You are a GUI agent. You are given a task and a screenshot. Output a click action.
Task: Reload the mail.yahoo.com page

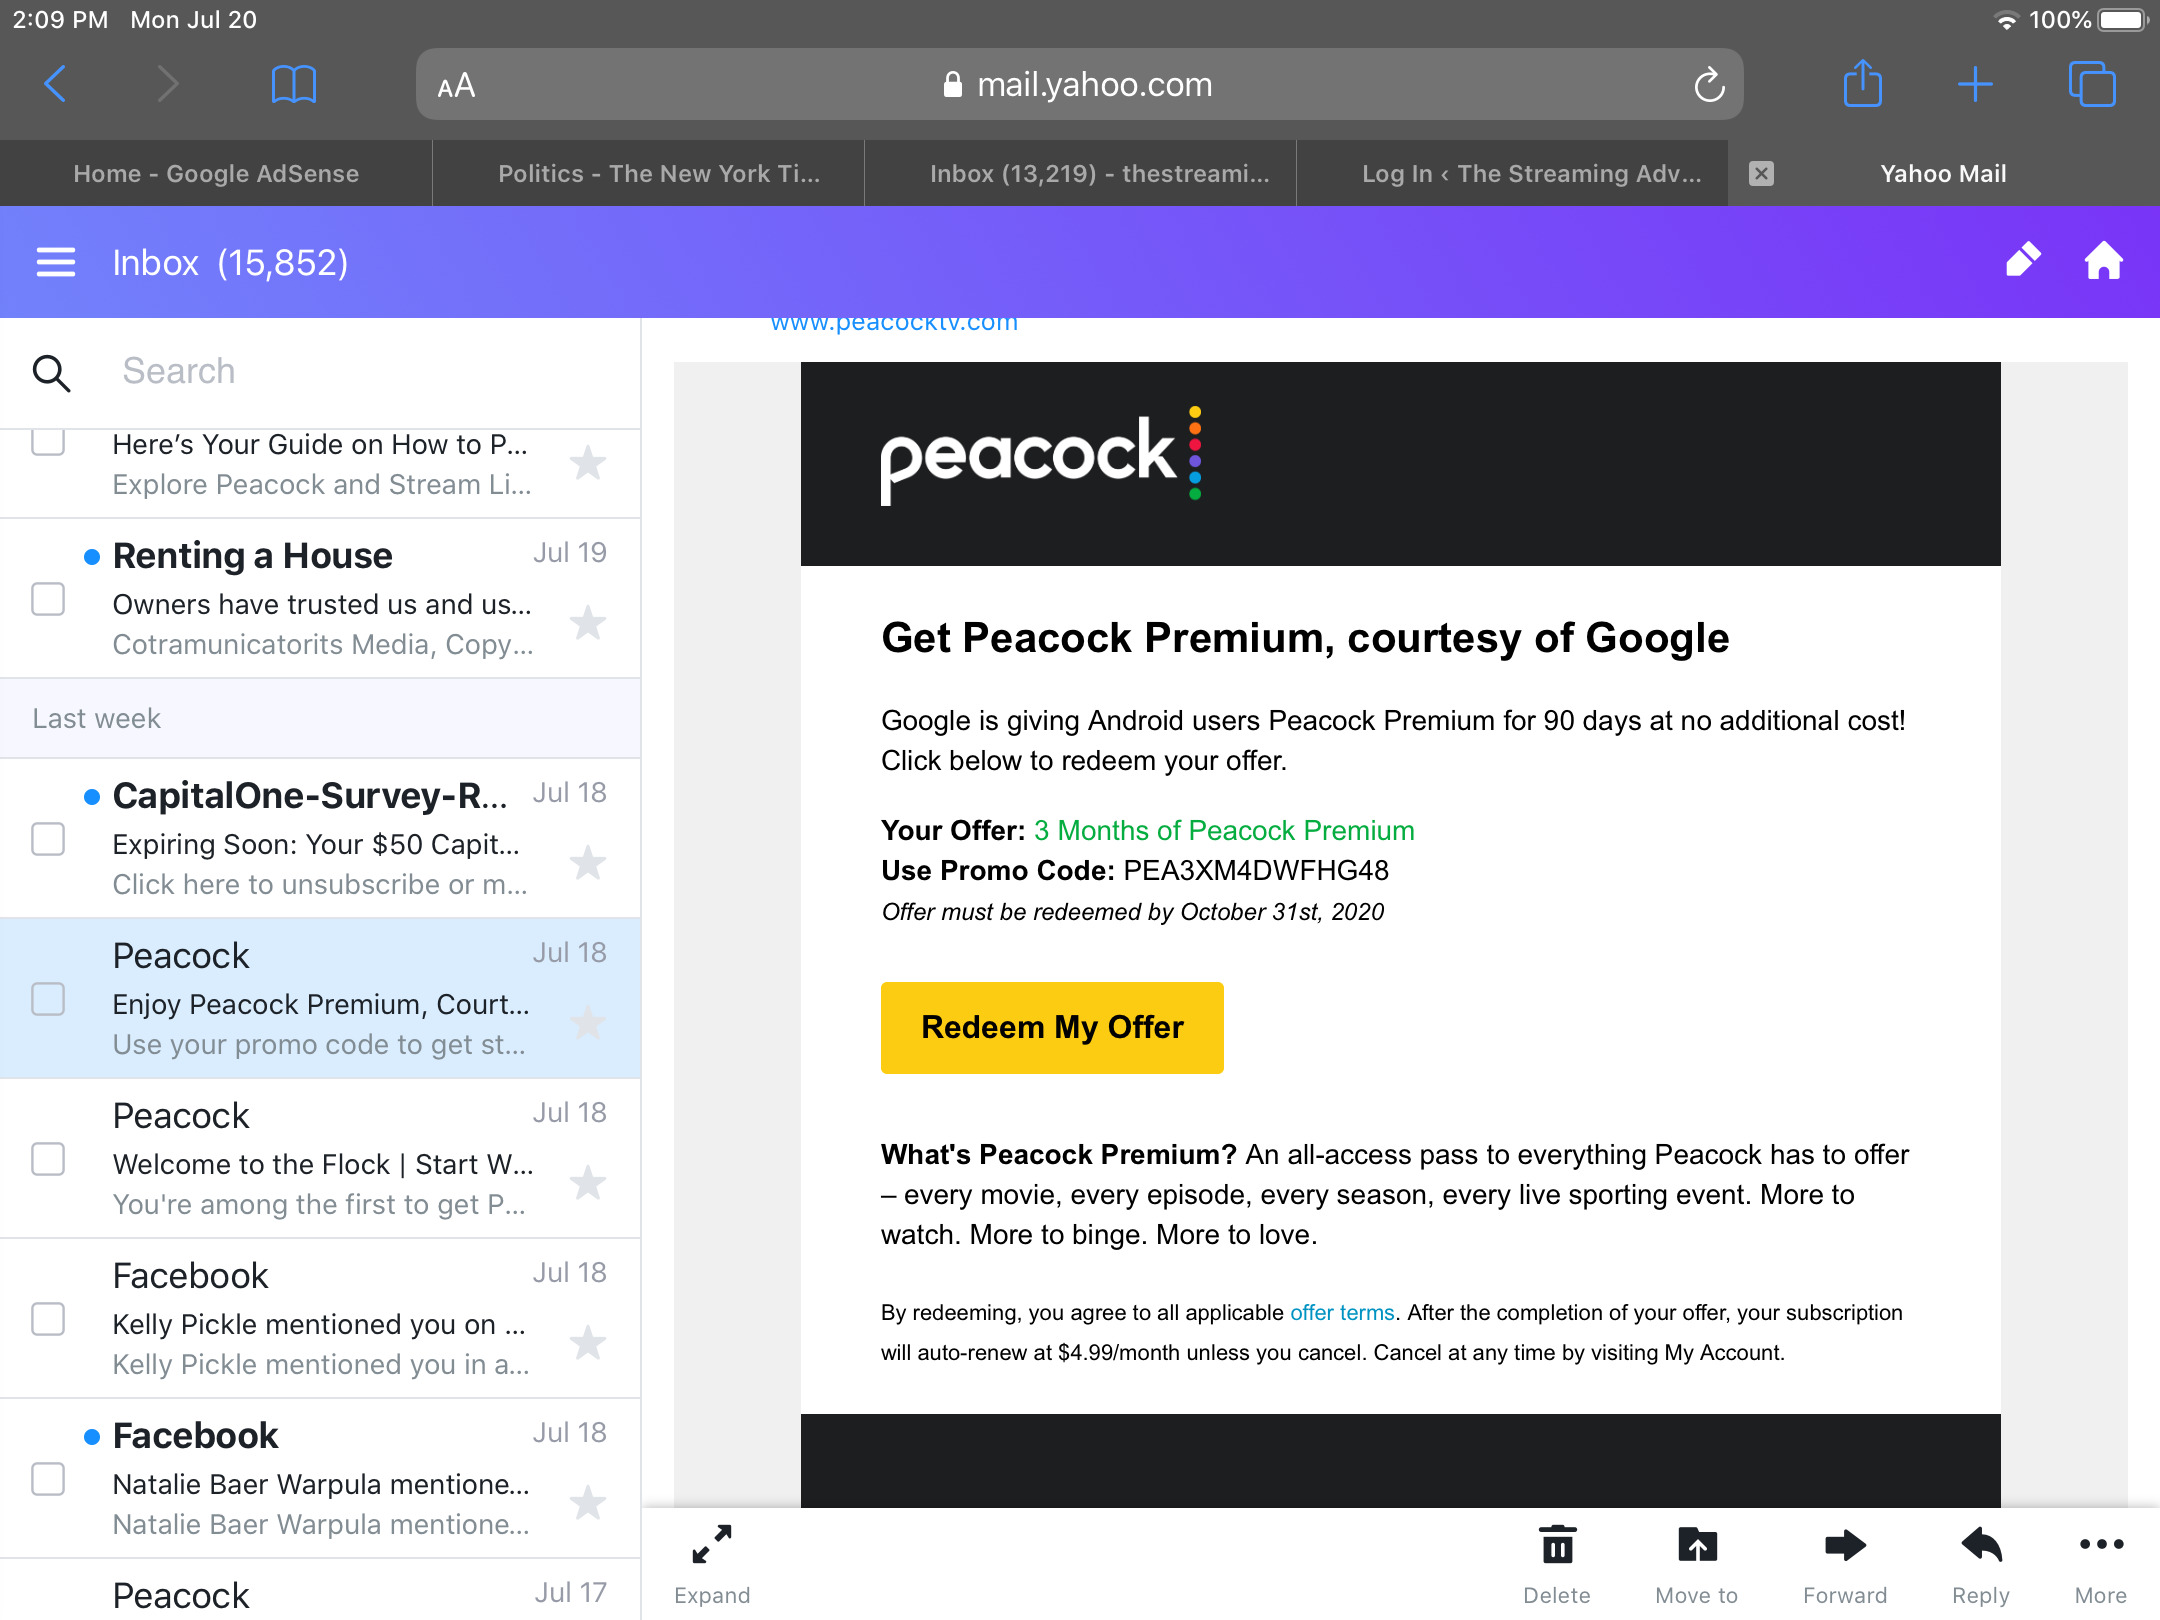(1709, 85)
